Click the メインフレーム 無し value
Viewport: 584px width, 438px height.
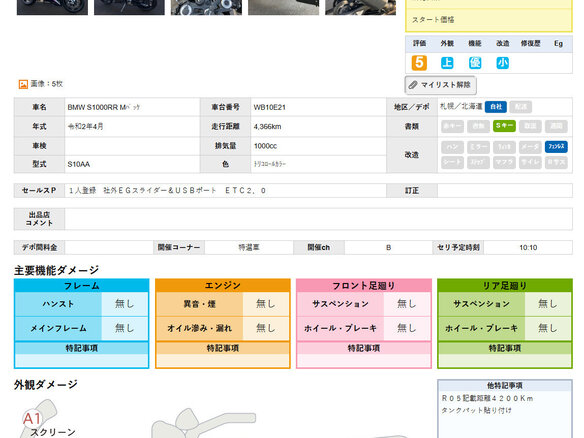tap(124, 328)
